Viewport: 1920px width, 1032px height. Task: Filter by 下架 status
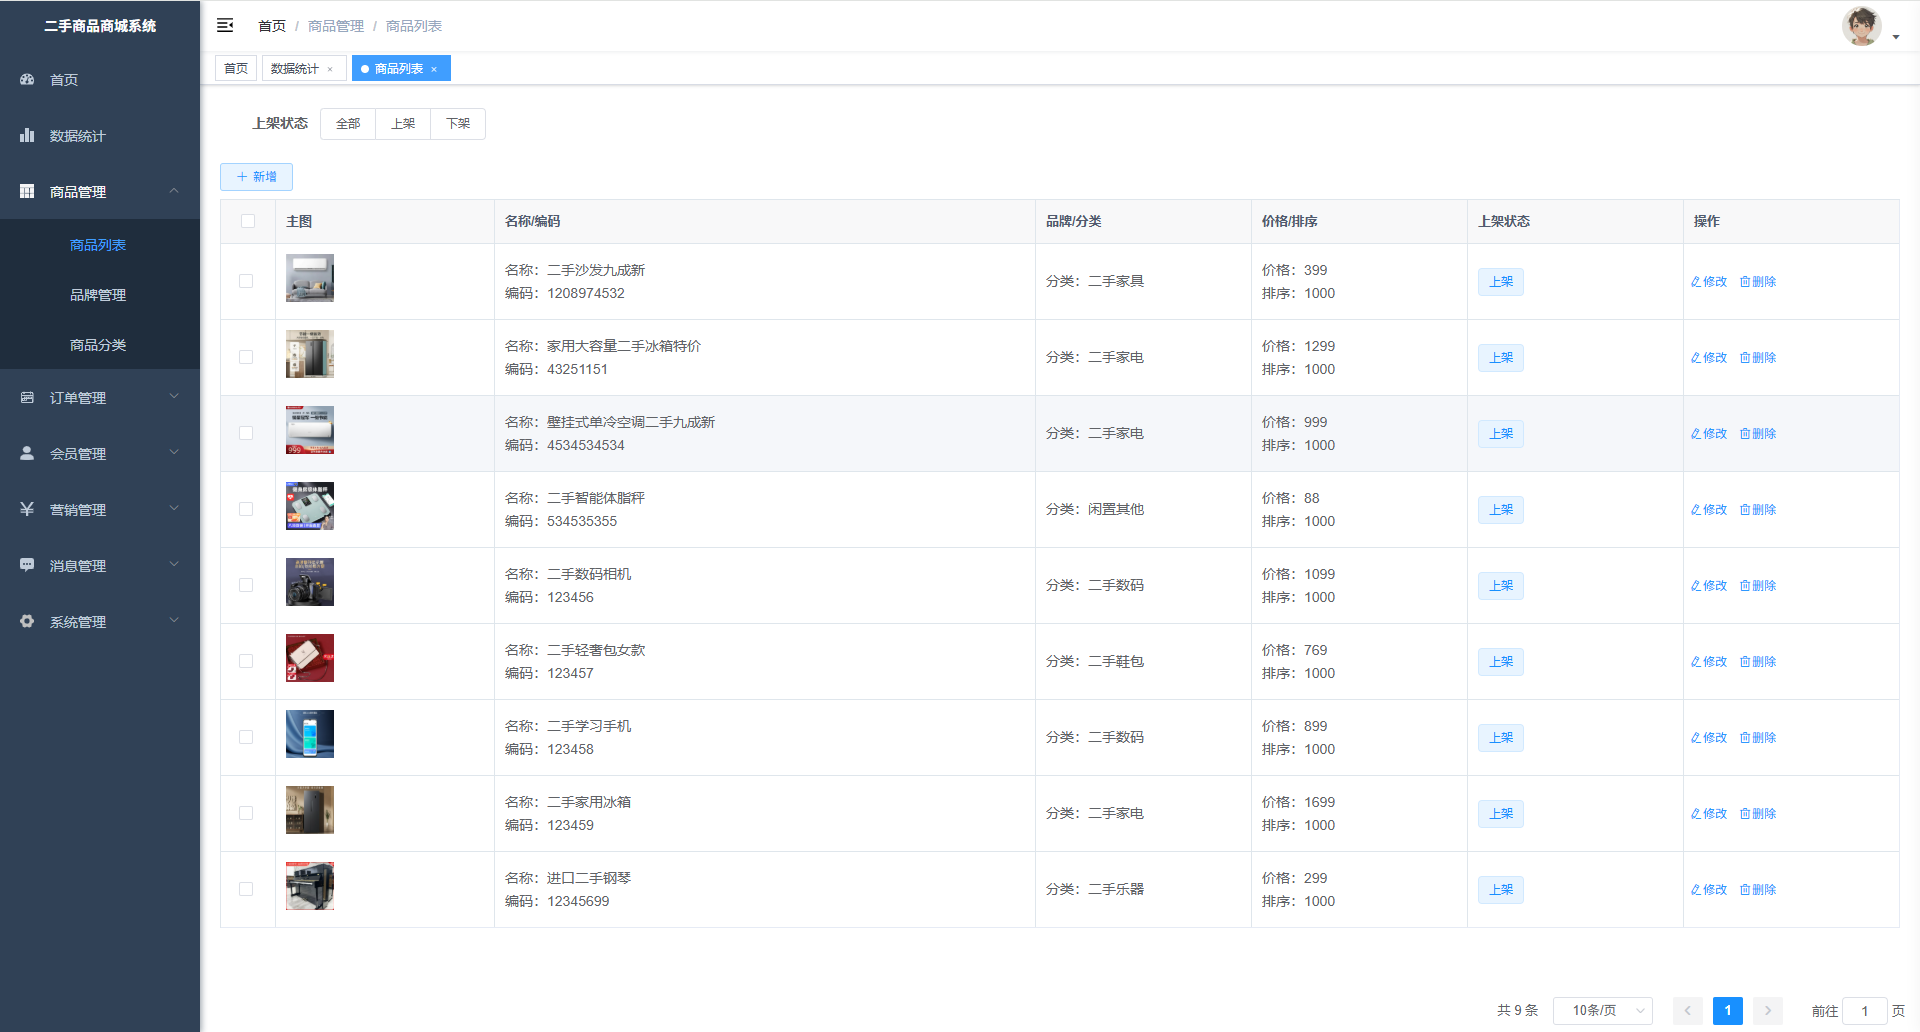(x=458, y=124)
